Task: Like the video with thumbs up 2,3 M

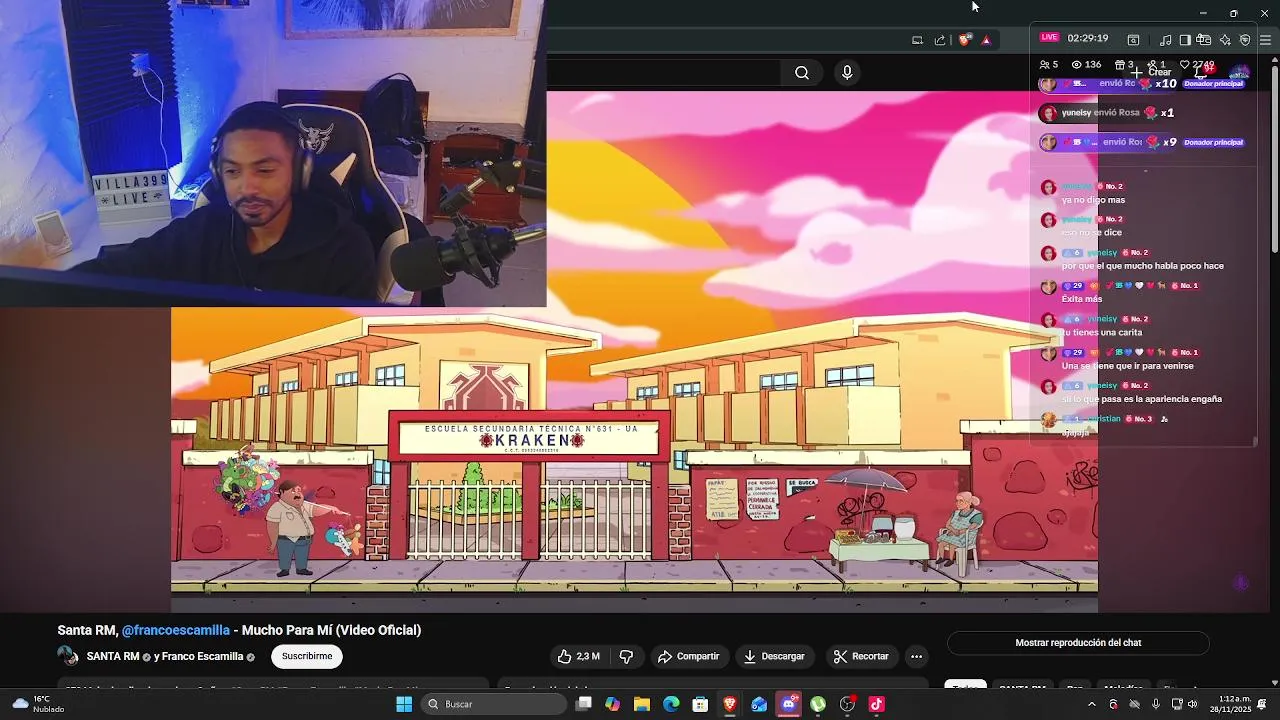Action: coord(578,656)
